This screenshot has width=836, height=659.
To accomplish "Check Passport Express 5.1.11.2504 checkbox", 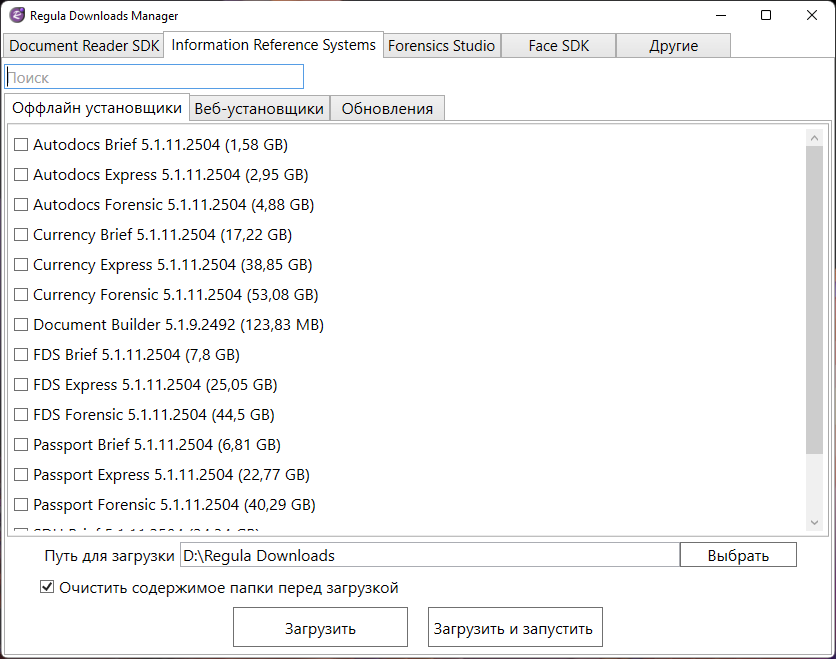I will pos(21,475).
